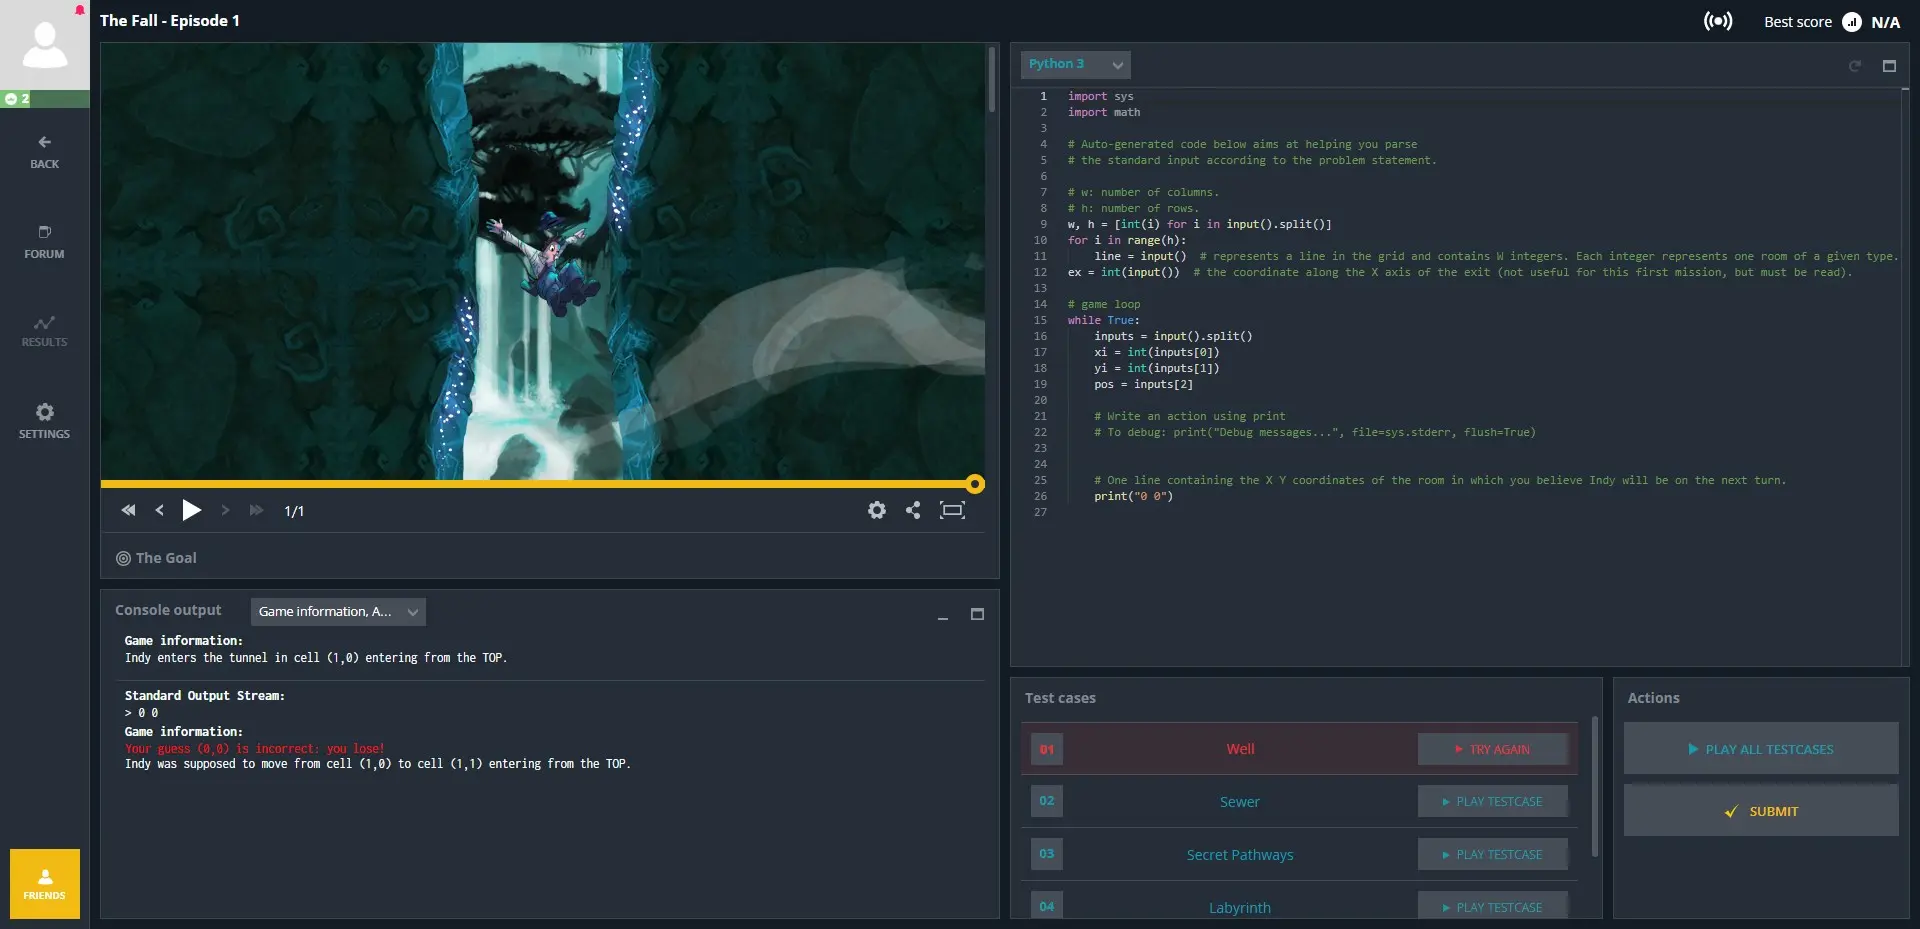This screenshot has width=1920, height=929.
Task: Click the replay progress slider handle
Action: point(975,484)
